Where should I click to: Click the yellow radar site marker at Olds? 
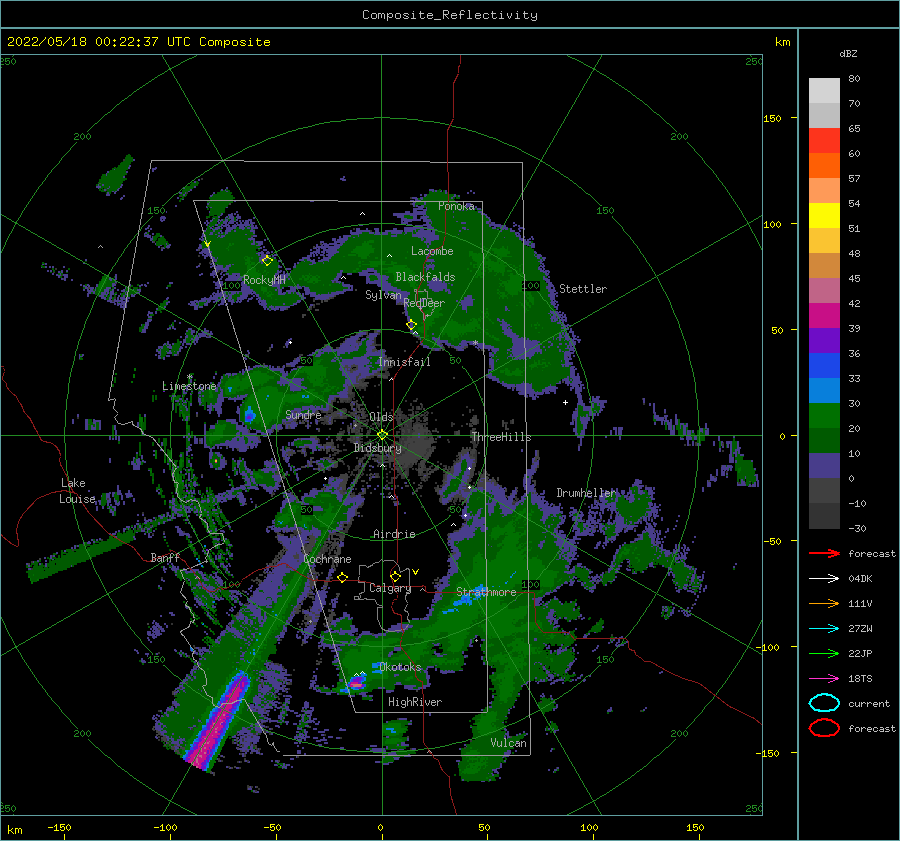point(382,435)
